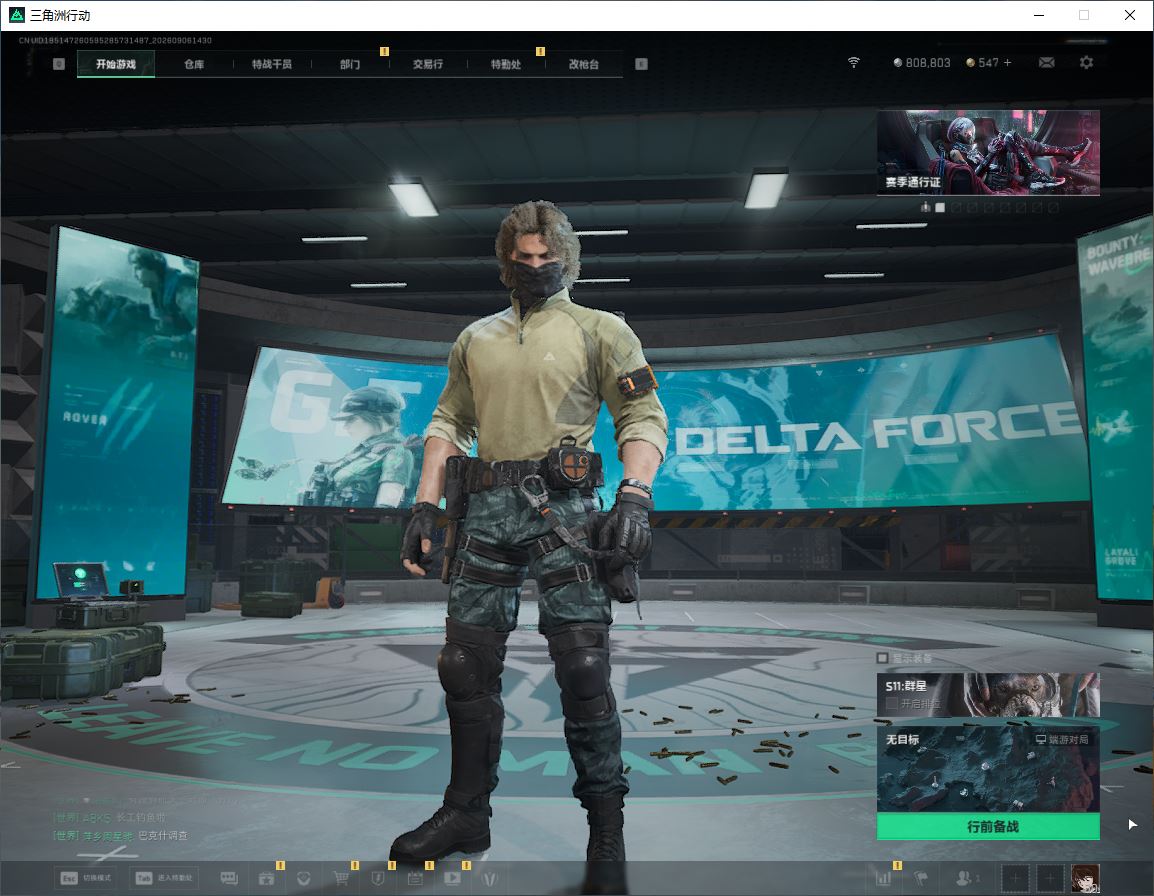
Task: Open the 部门 tab
Action: tap(350, 64)
